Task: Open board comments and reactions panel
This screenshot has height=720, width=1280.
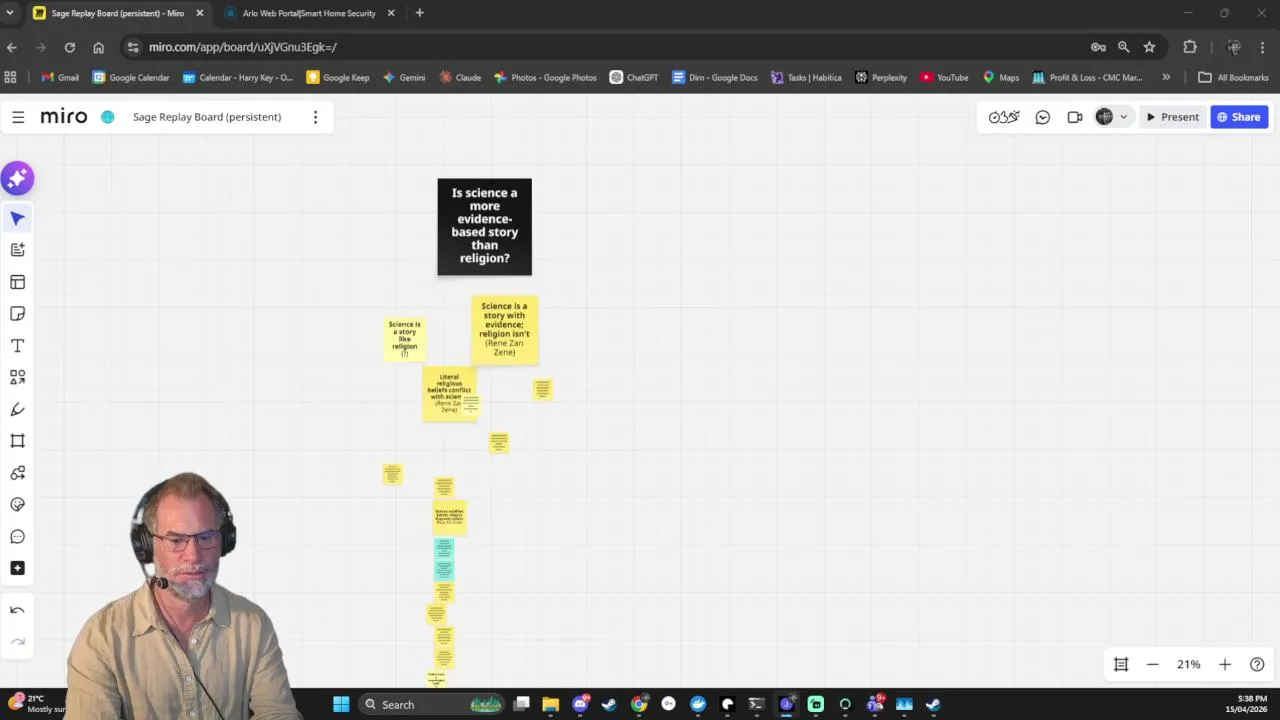Action: click(1042, 117)
